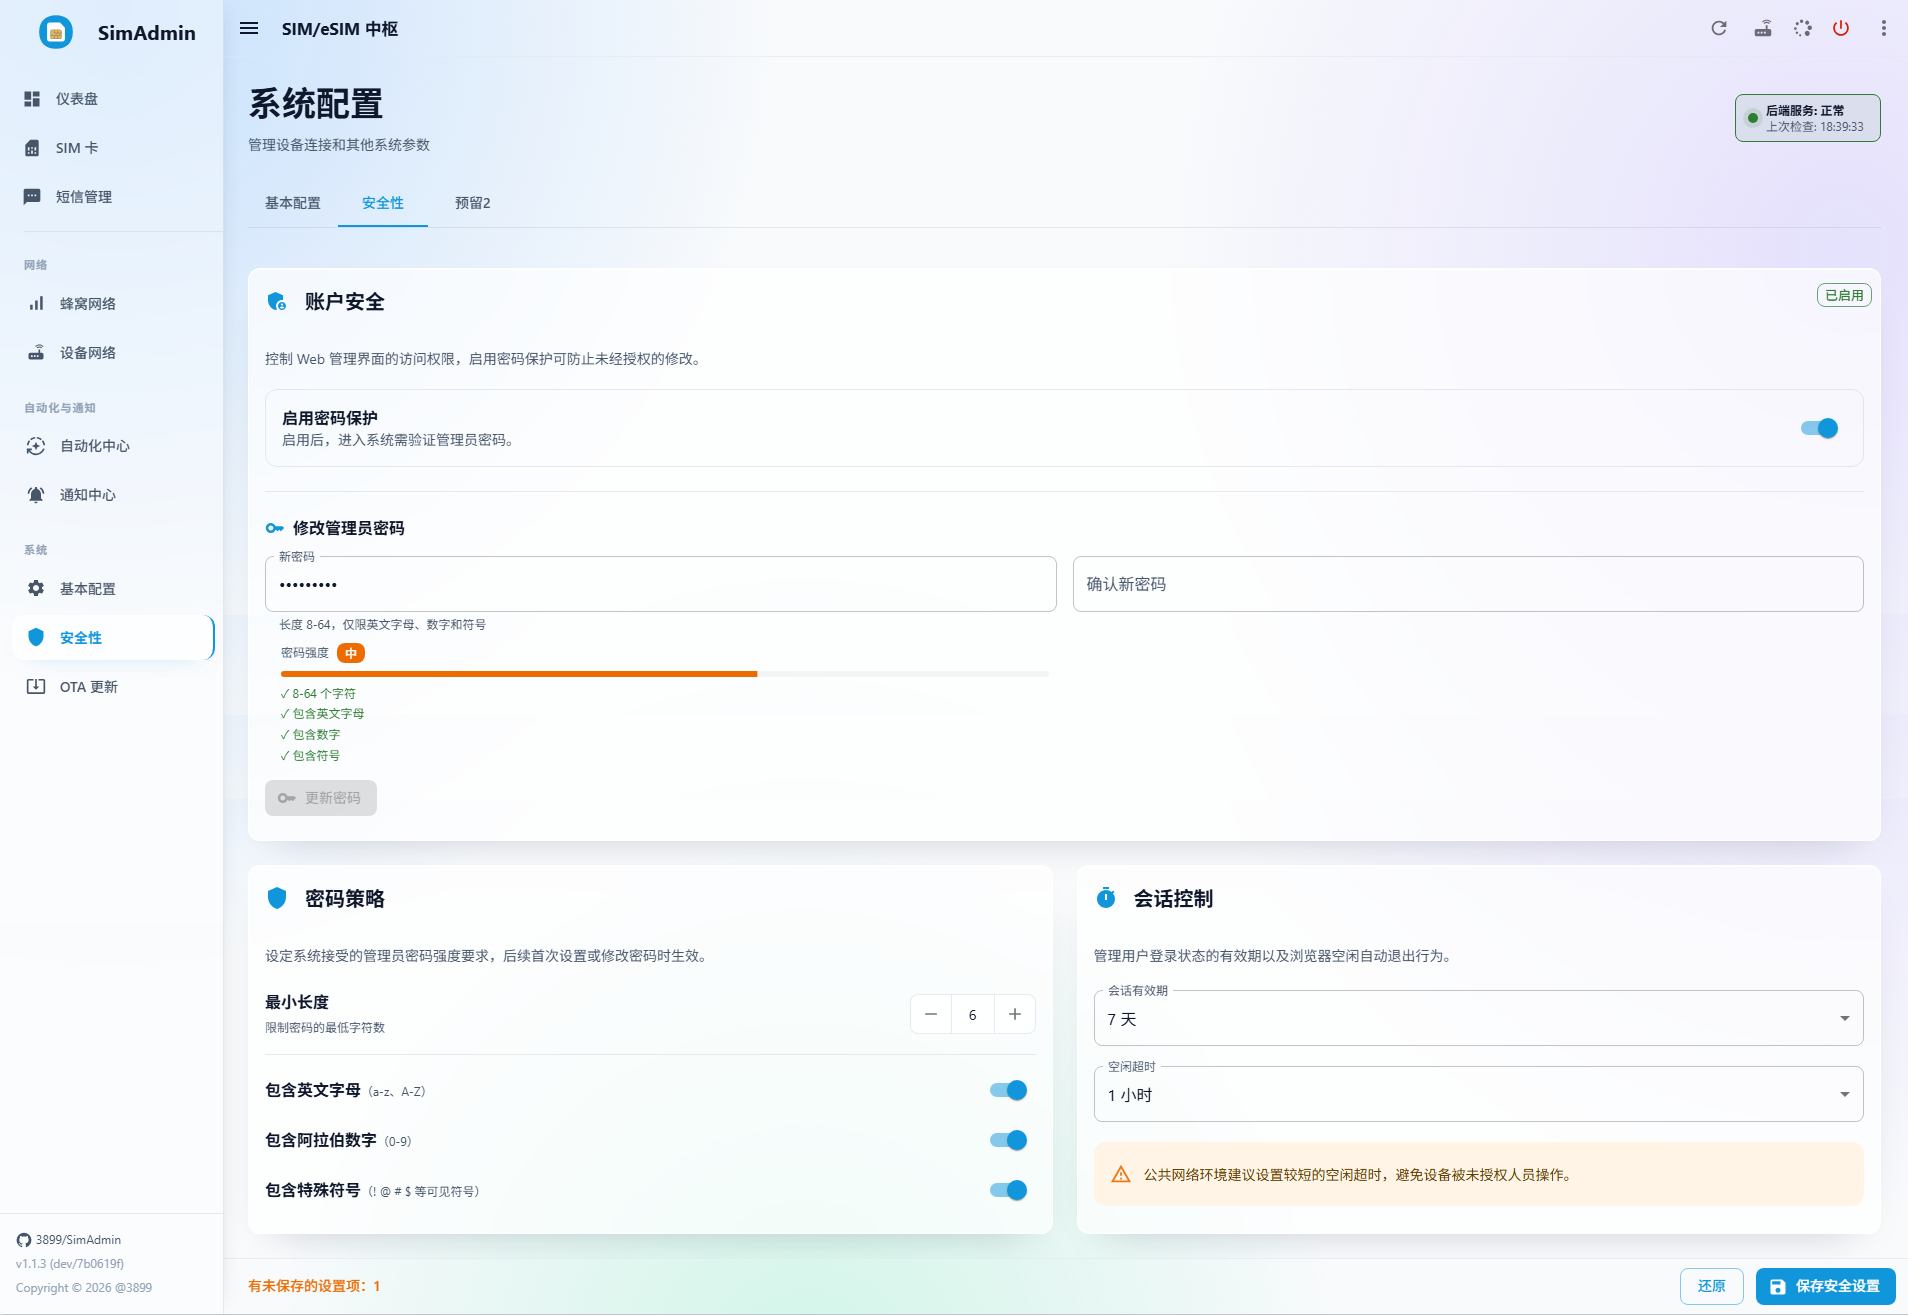Screen dimensions: 1908x1315
Task: Increase minimum length with plus button
Action: click(x=1015, y=1014)
